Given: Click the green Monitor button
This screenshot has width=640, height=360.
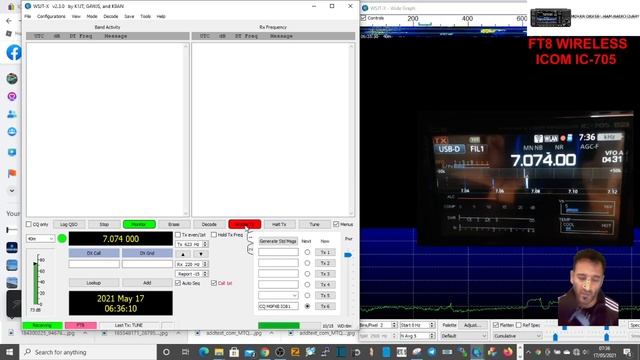Looking at the screenshot, I should pos(139,224).
